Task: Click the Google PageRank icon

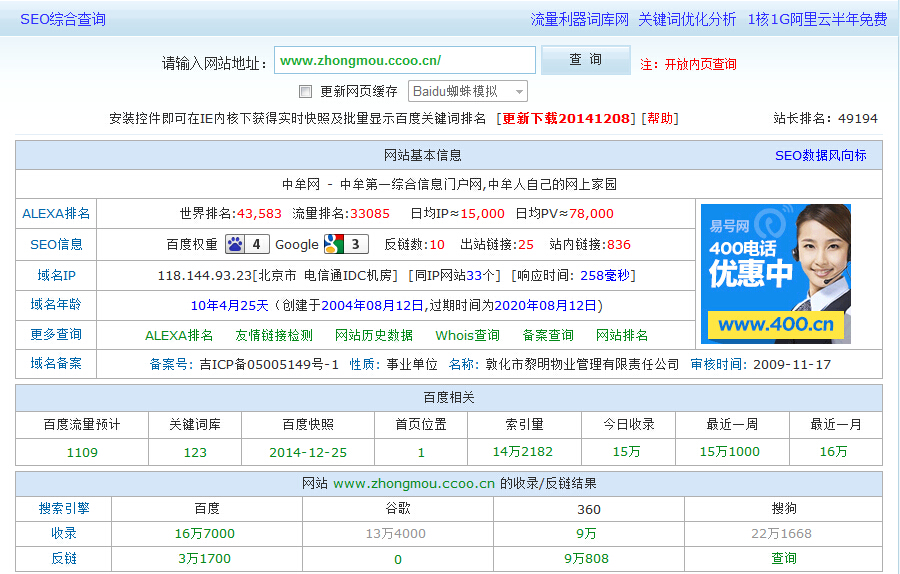Action: coord(346,245)
